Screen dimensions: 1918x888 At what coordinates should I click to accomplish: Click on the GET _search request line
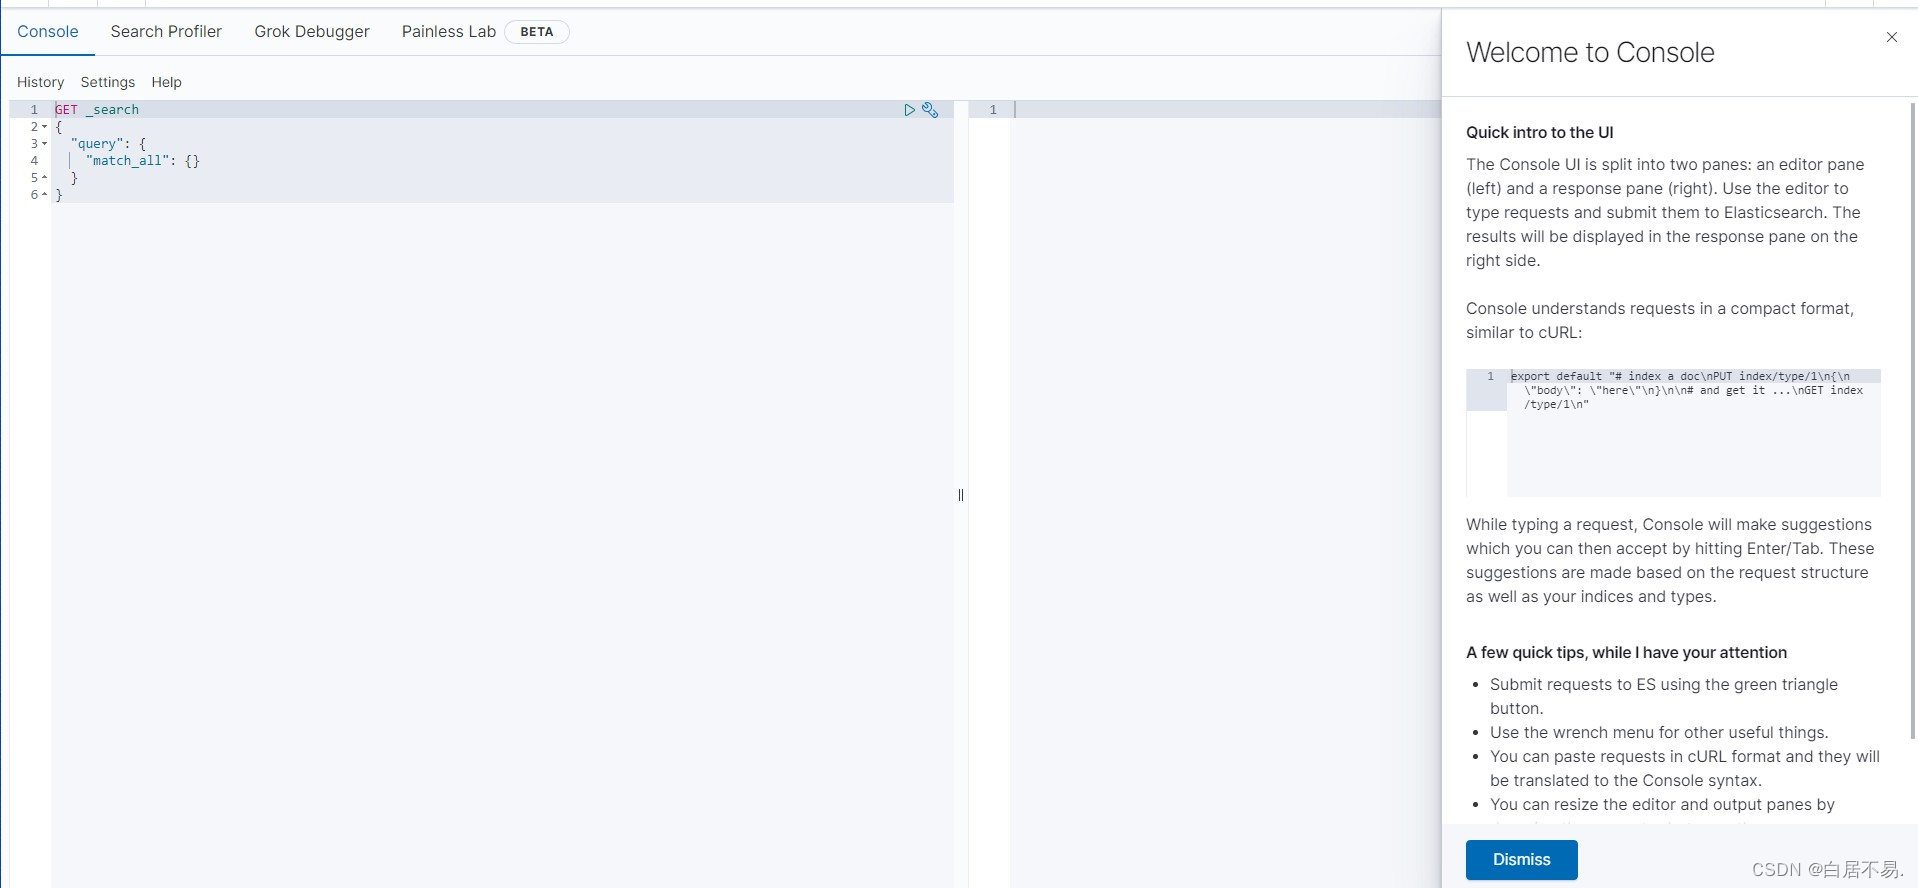tap(97, 110)
